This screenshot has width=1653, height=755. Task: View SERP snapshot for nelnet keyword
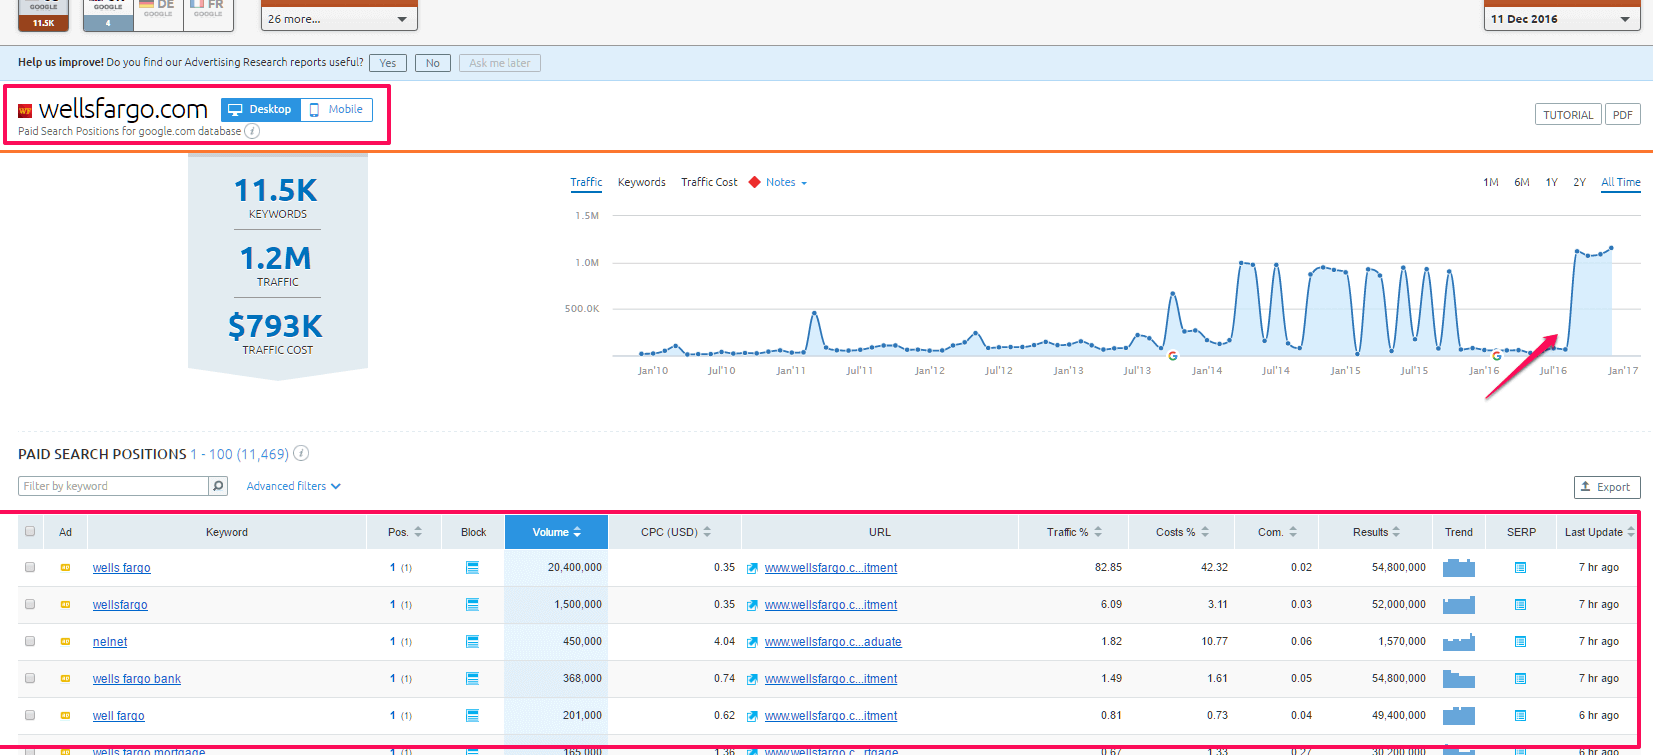click(x=1520, y=642)
